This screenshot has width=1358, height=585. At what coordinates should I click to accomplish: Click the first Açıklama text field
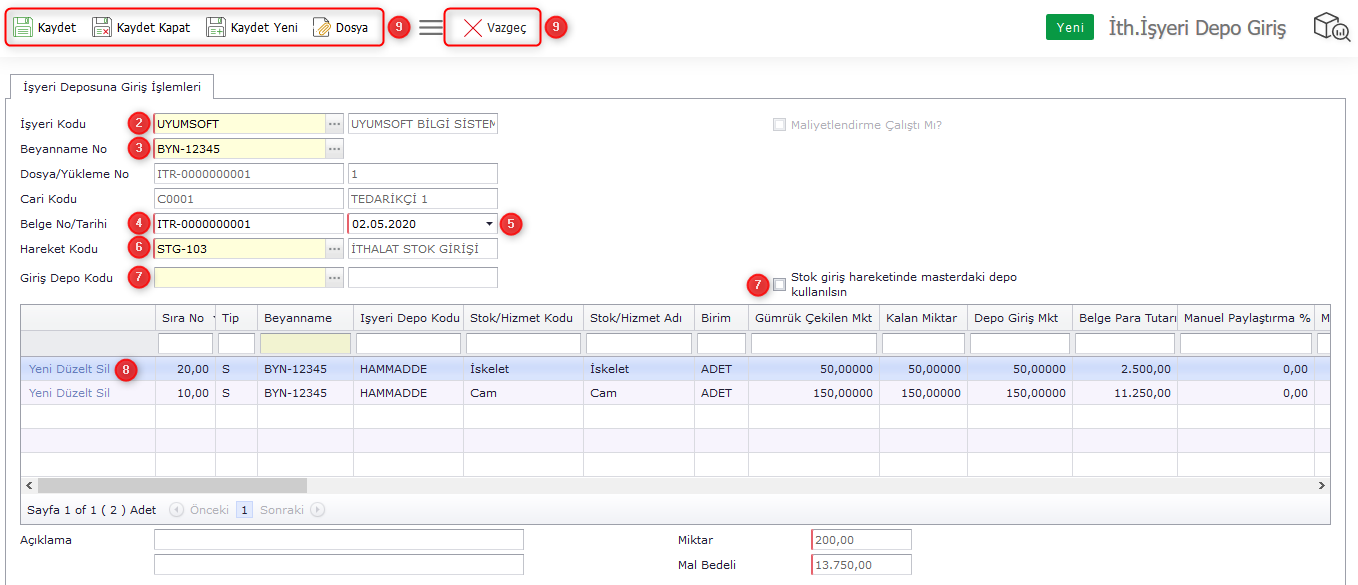click(x=338, y=540)
